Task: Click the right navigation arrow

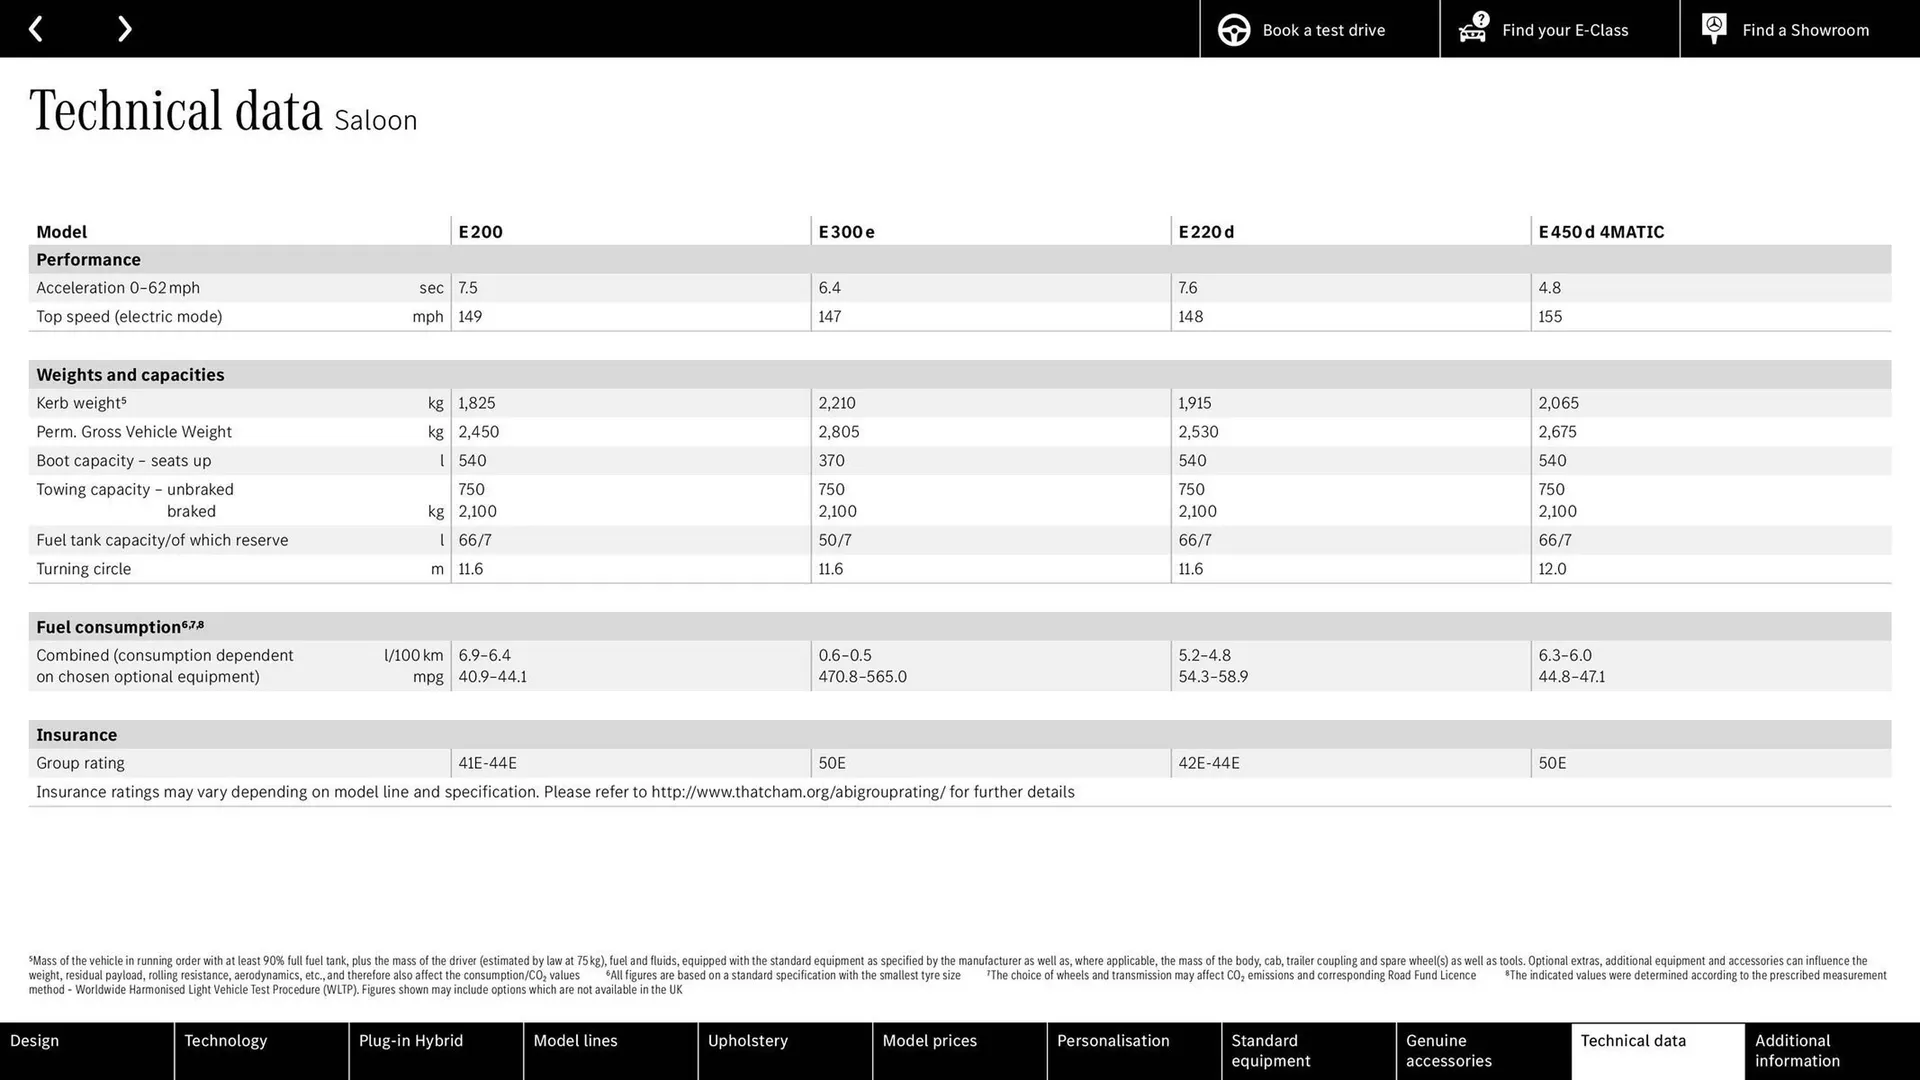Action: pyautogui.click(x=124, y=28)
